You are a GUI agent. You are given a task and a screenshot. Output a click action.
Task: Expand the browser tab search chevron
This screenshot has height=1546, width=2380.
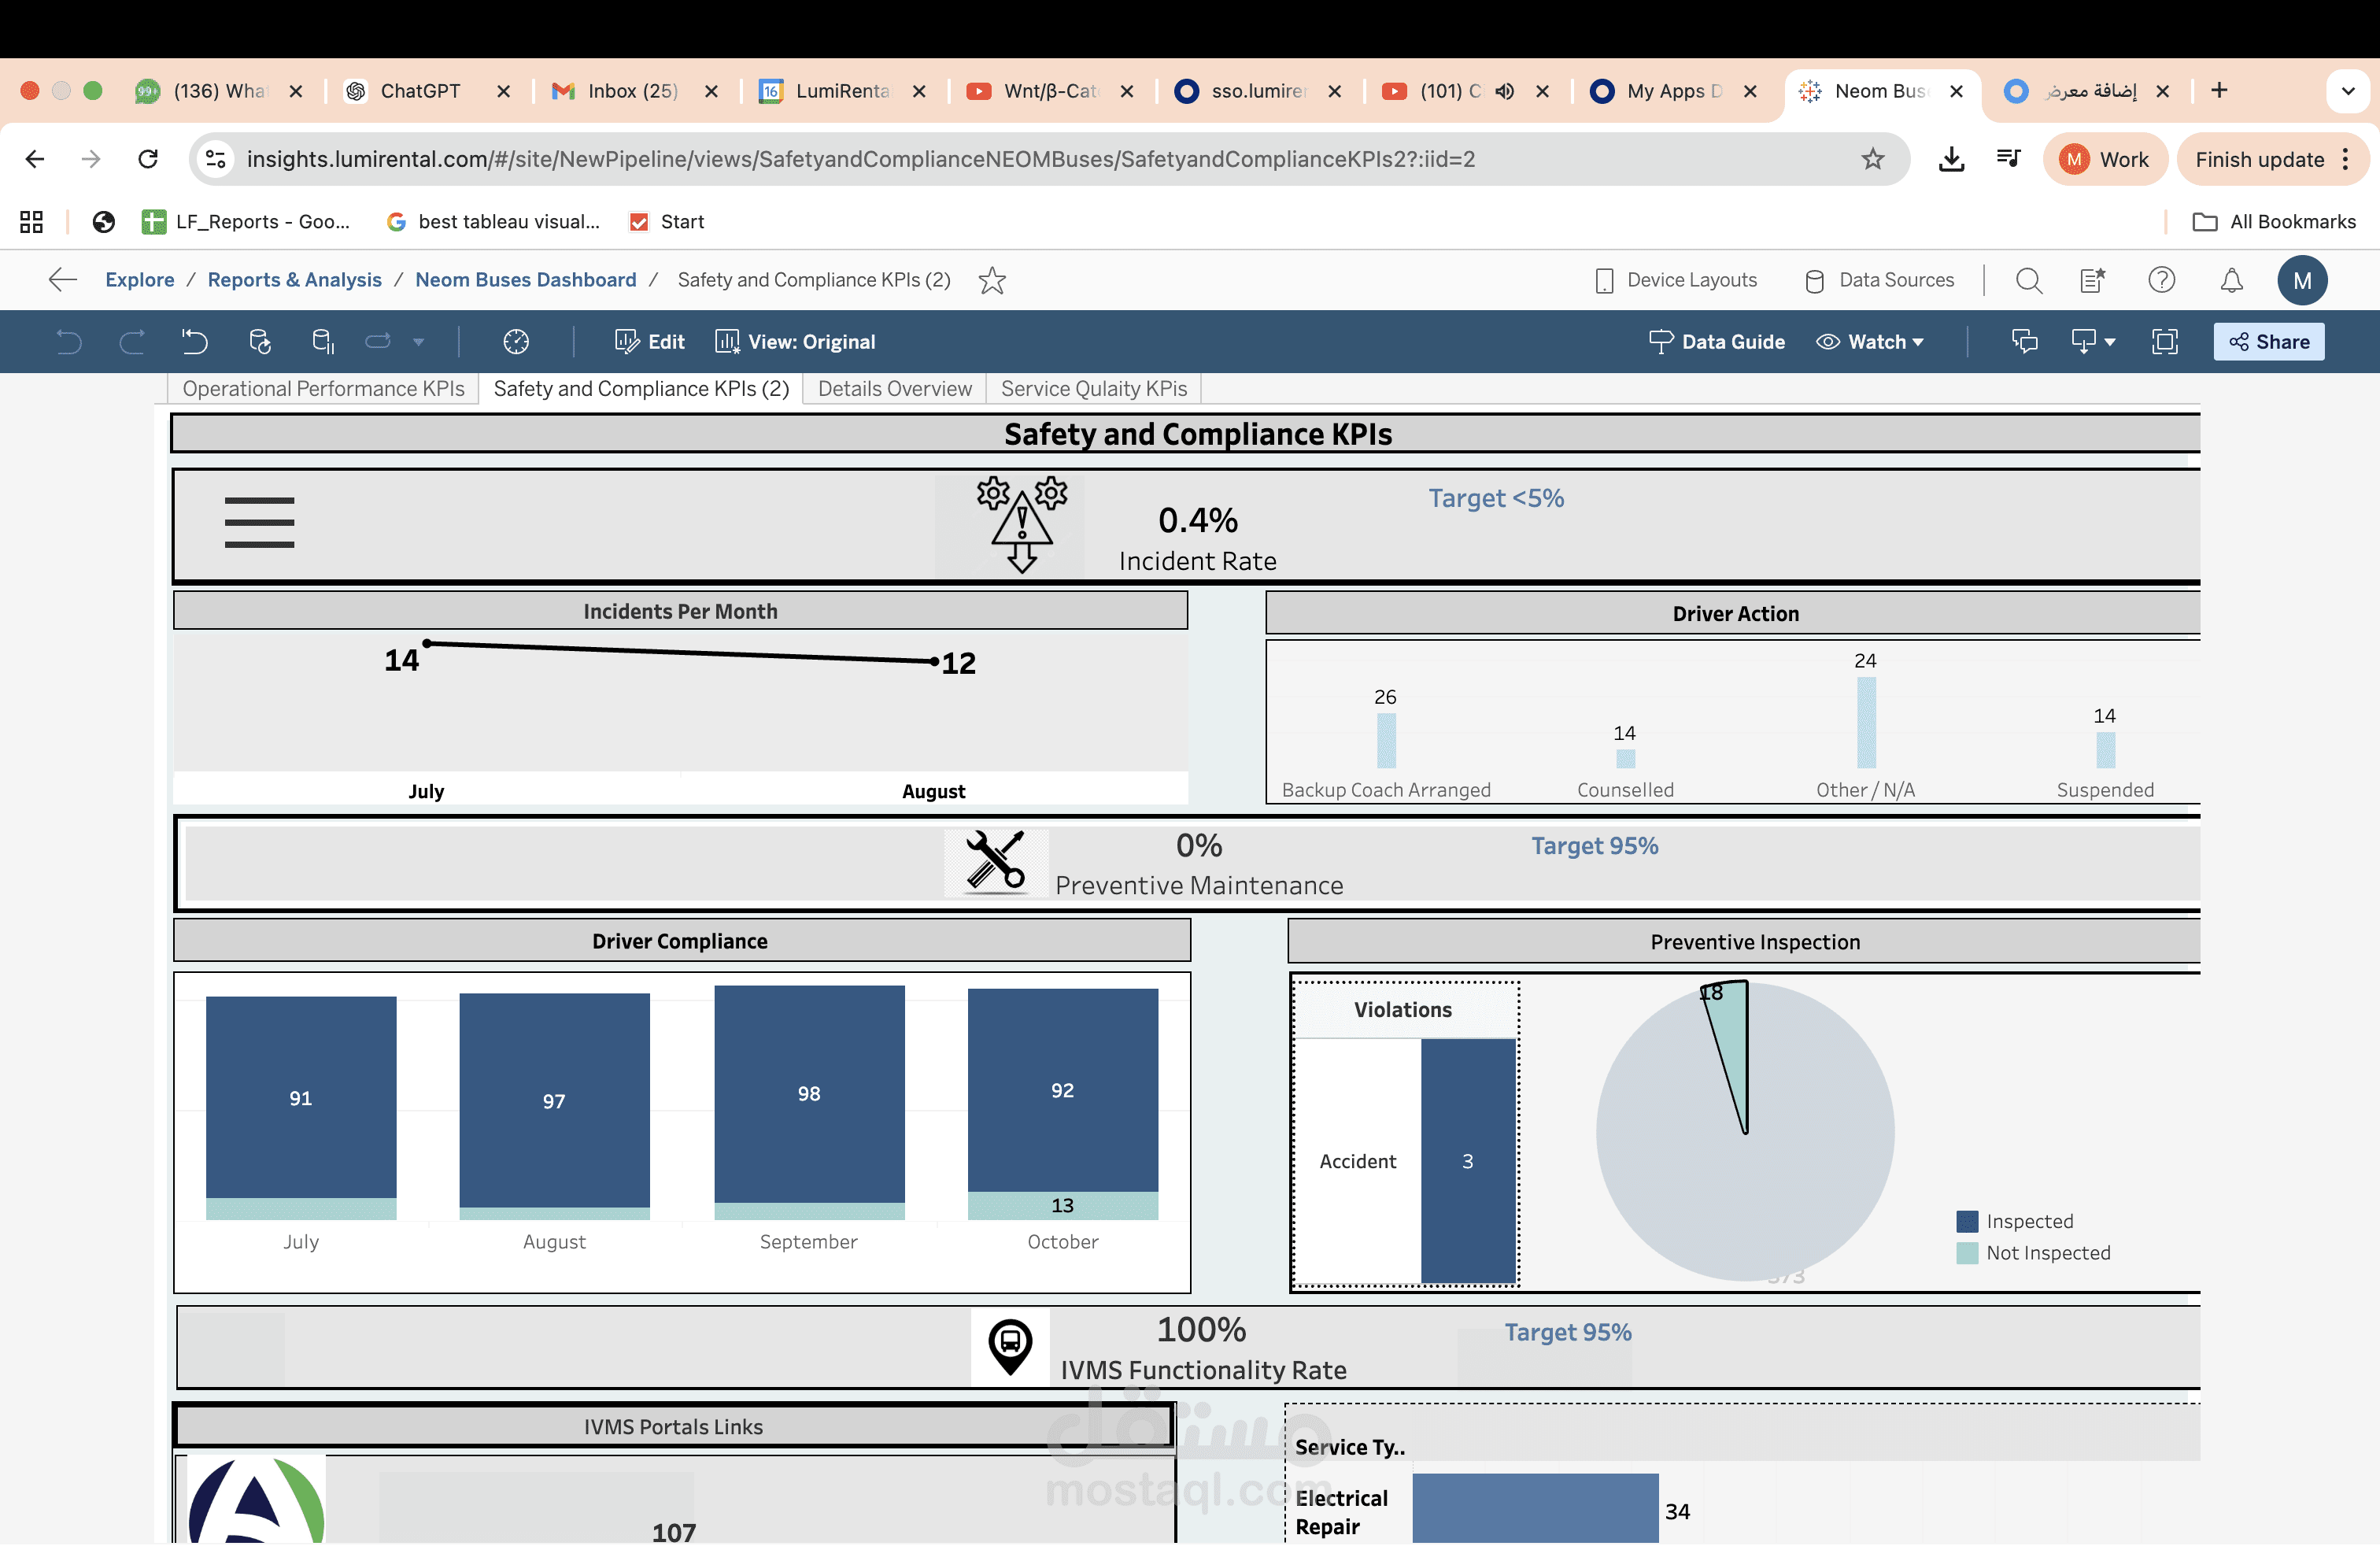[2347, 91]
